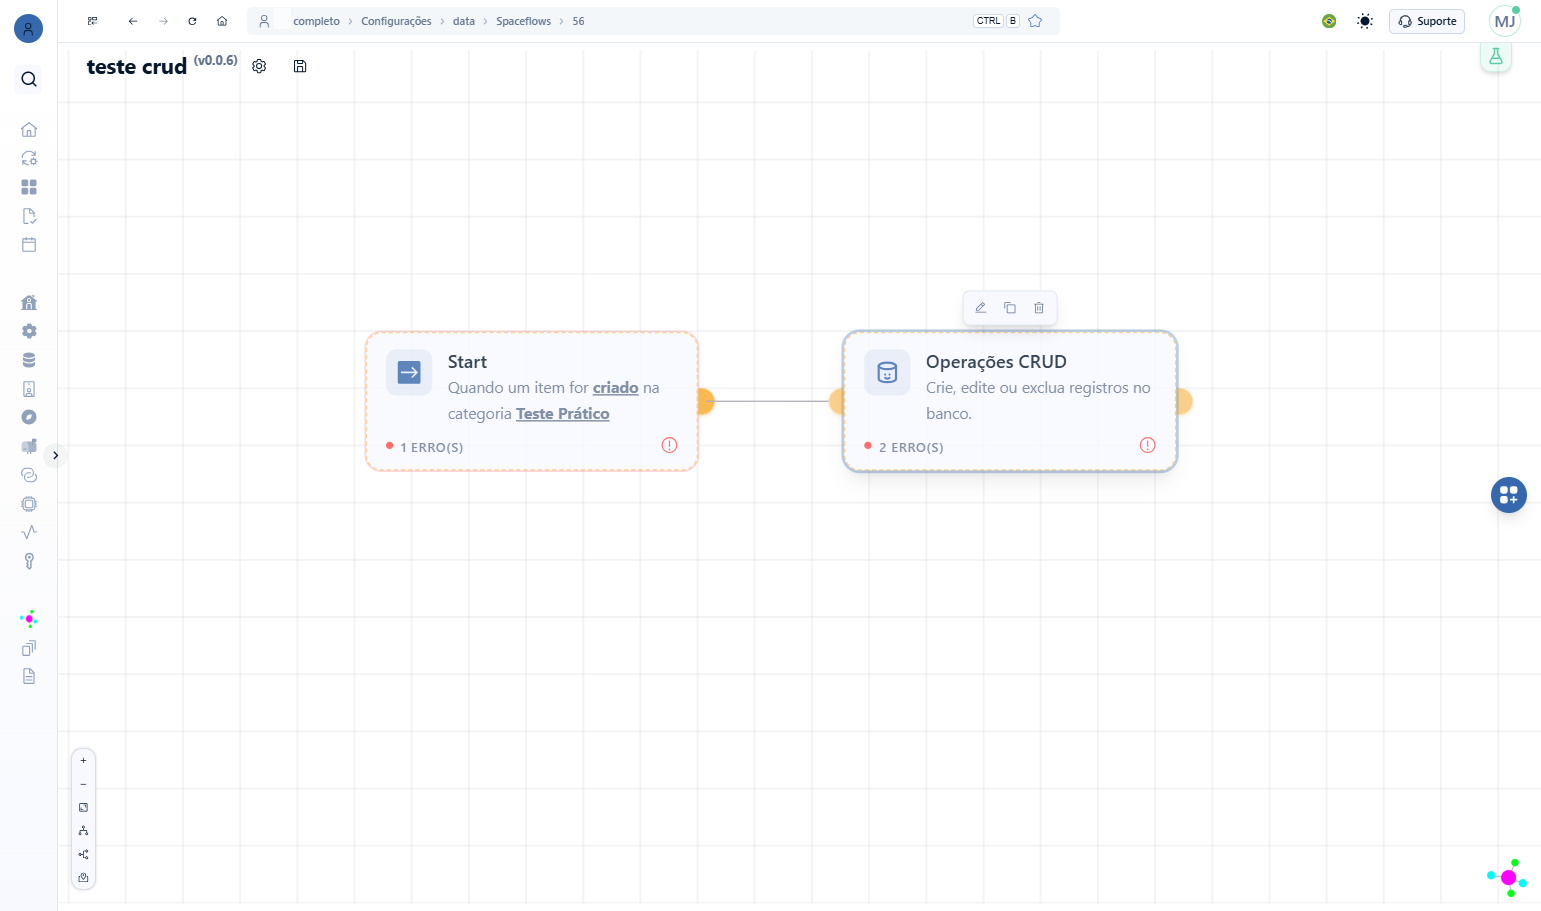
Task: Open the sidebar gear settings icon
Action: [29, 331]
